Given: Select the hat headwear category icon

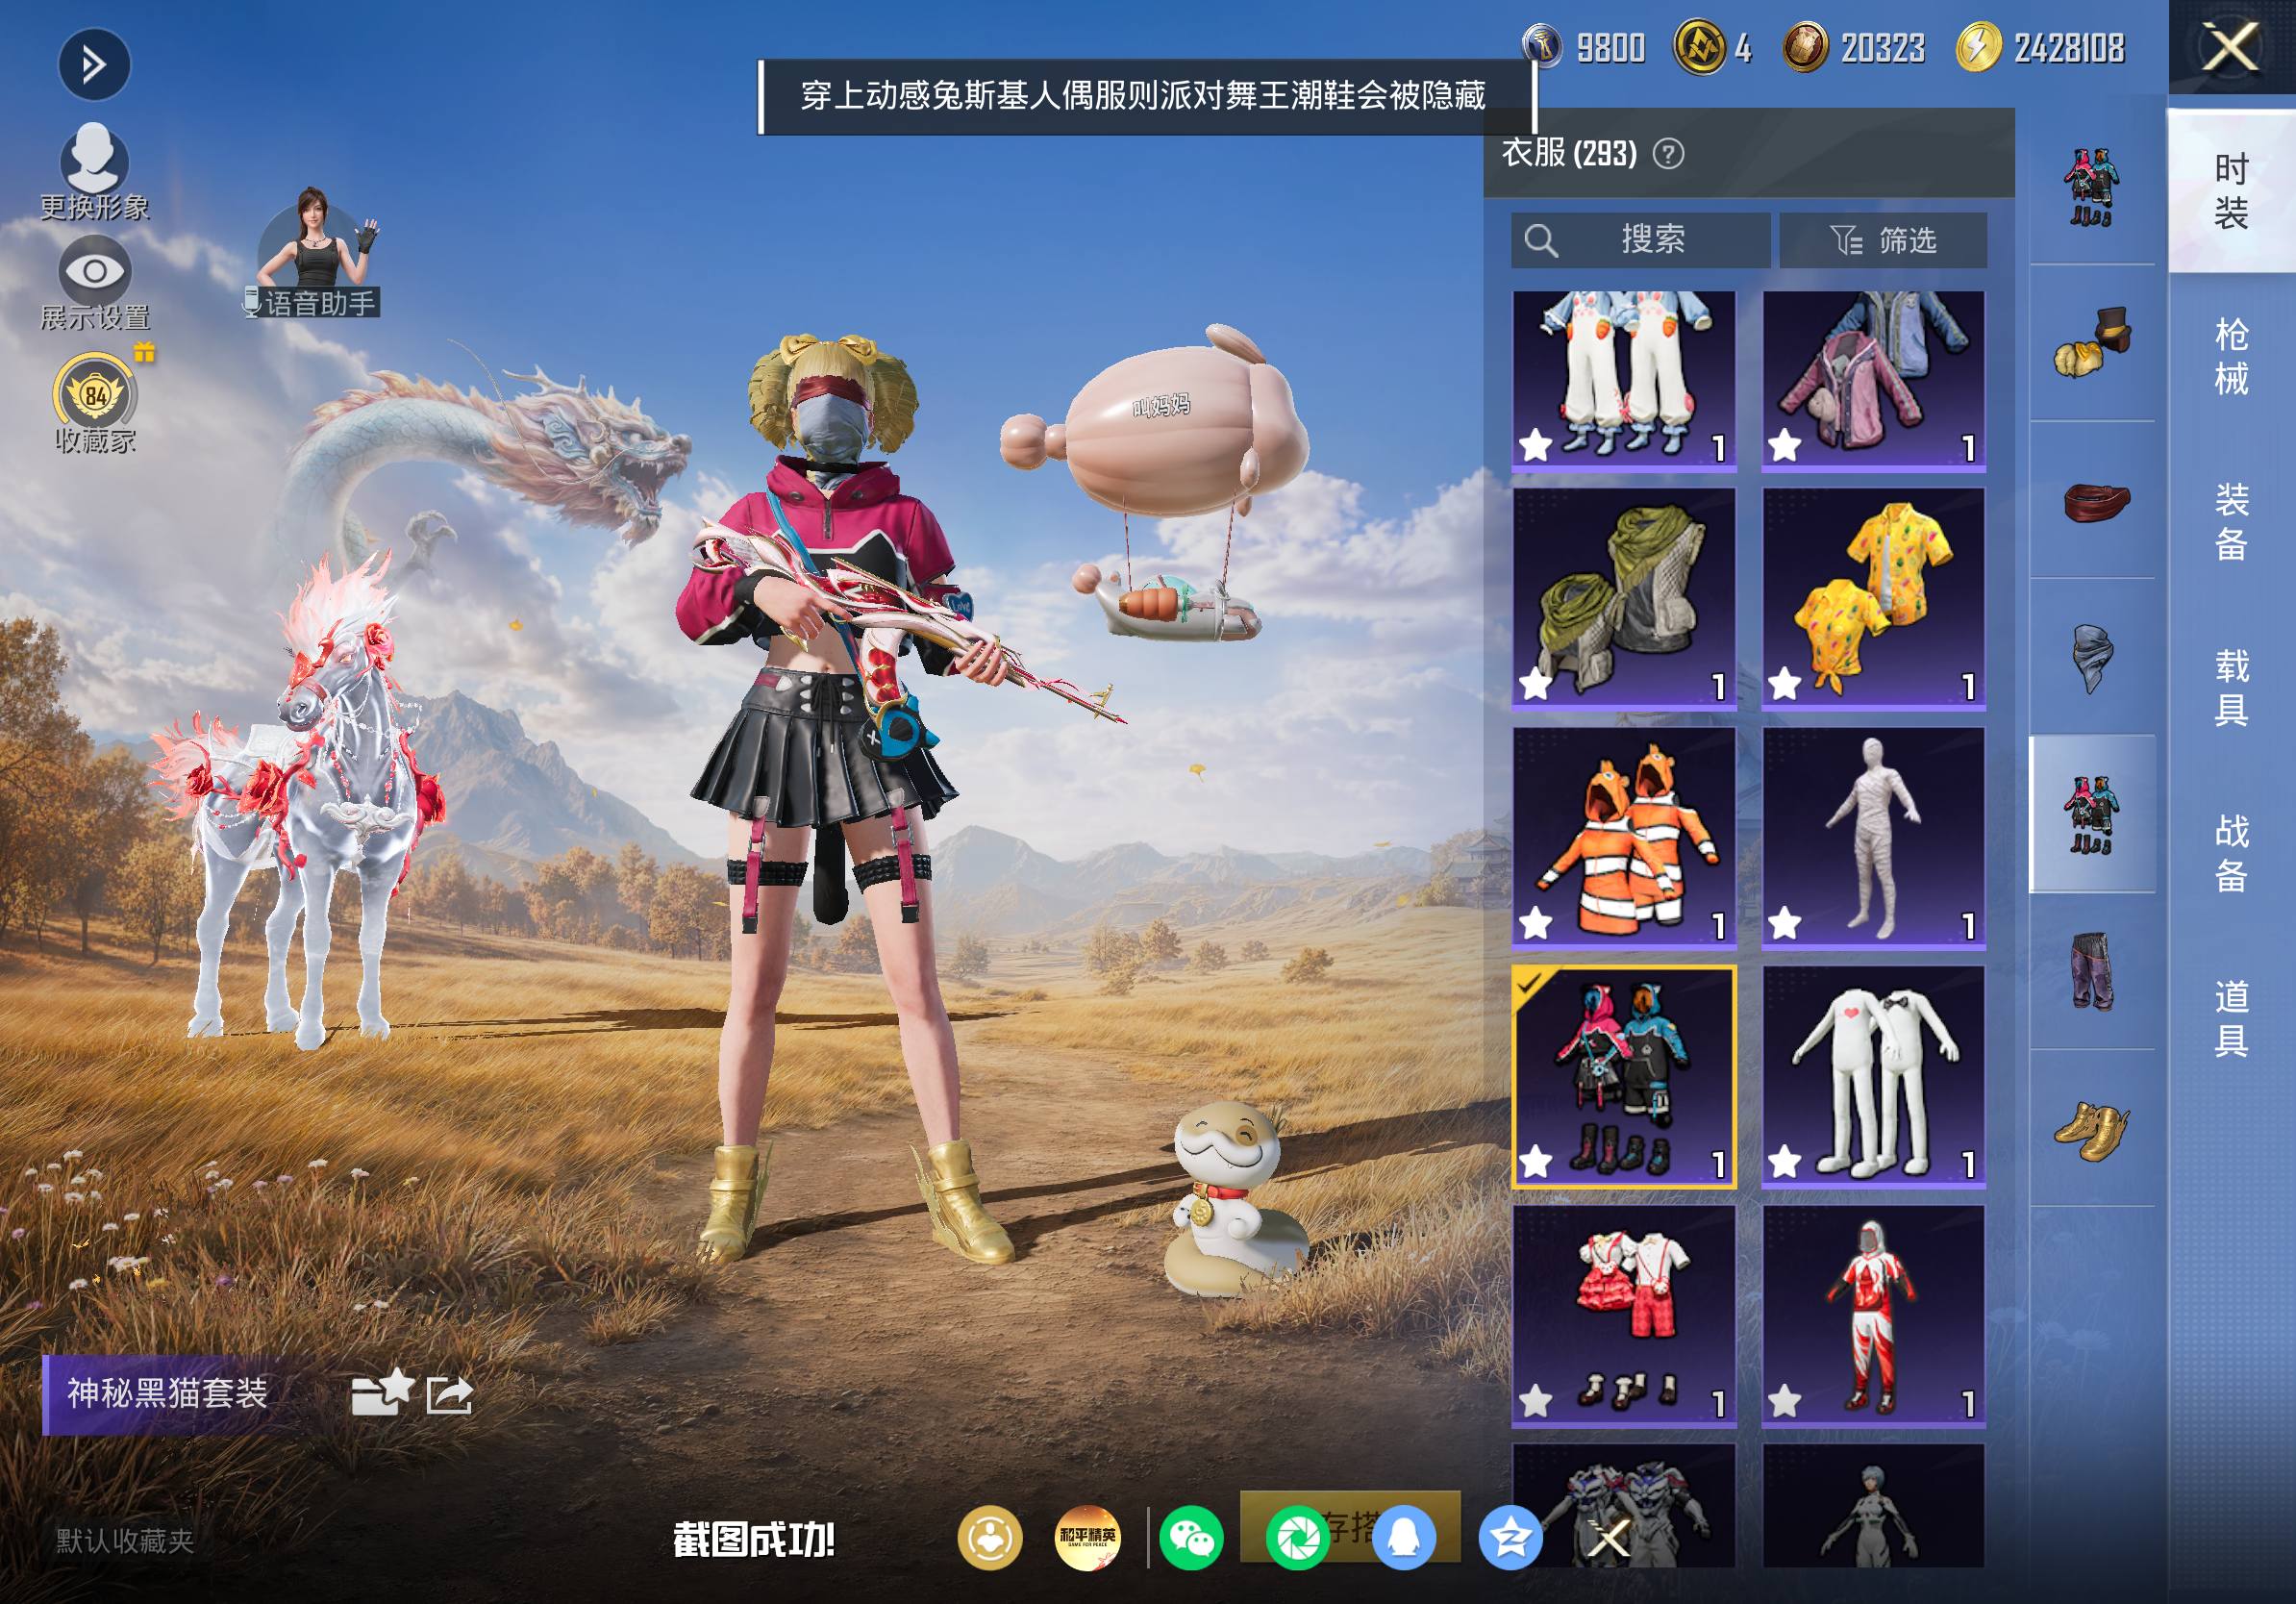Looking at the screenshot, I should coord(2091,343).
